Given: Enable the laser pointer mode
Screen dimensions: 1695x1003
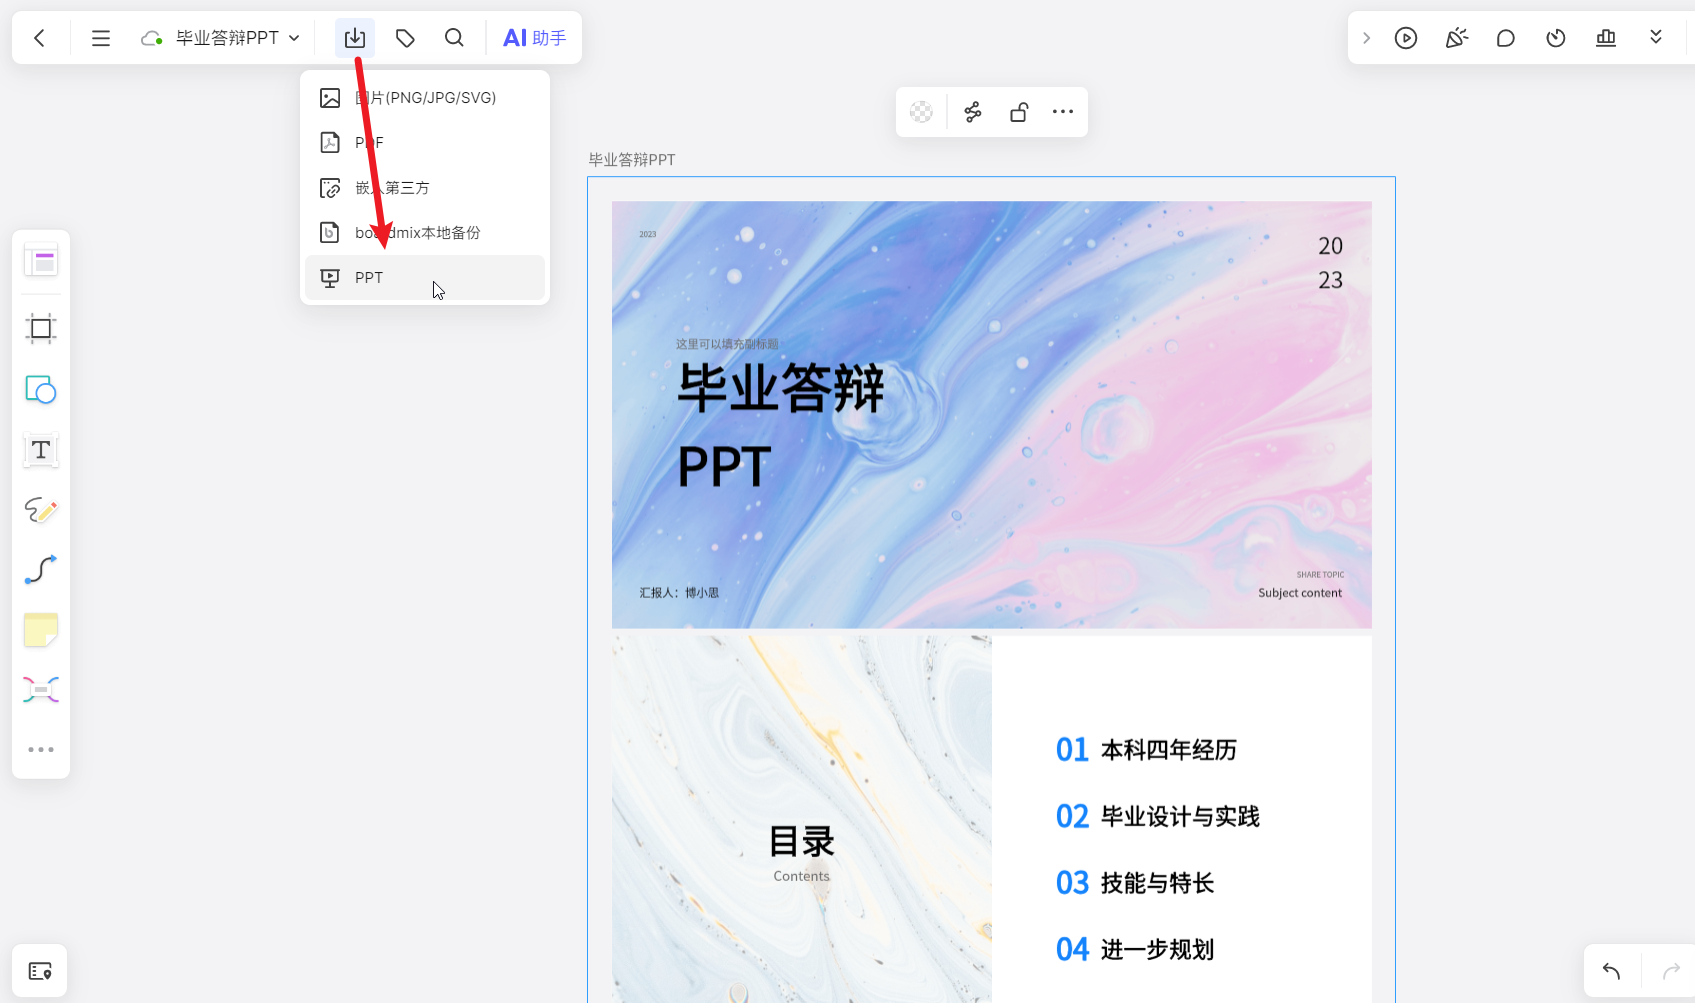Looking at the screenshot, I should 1456,38.
